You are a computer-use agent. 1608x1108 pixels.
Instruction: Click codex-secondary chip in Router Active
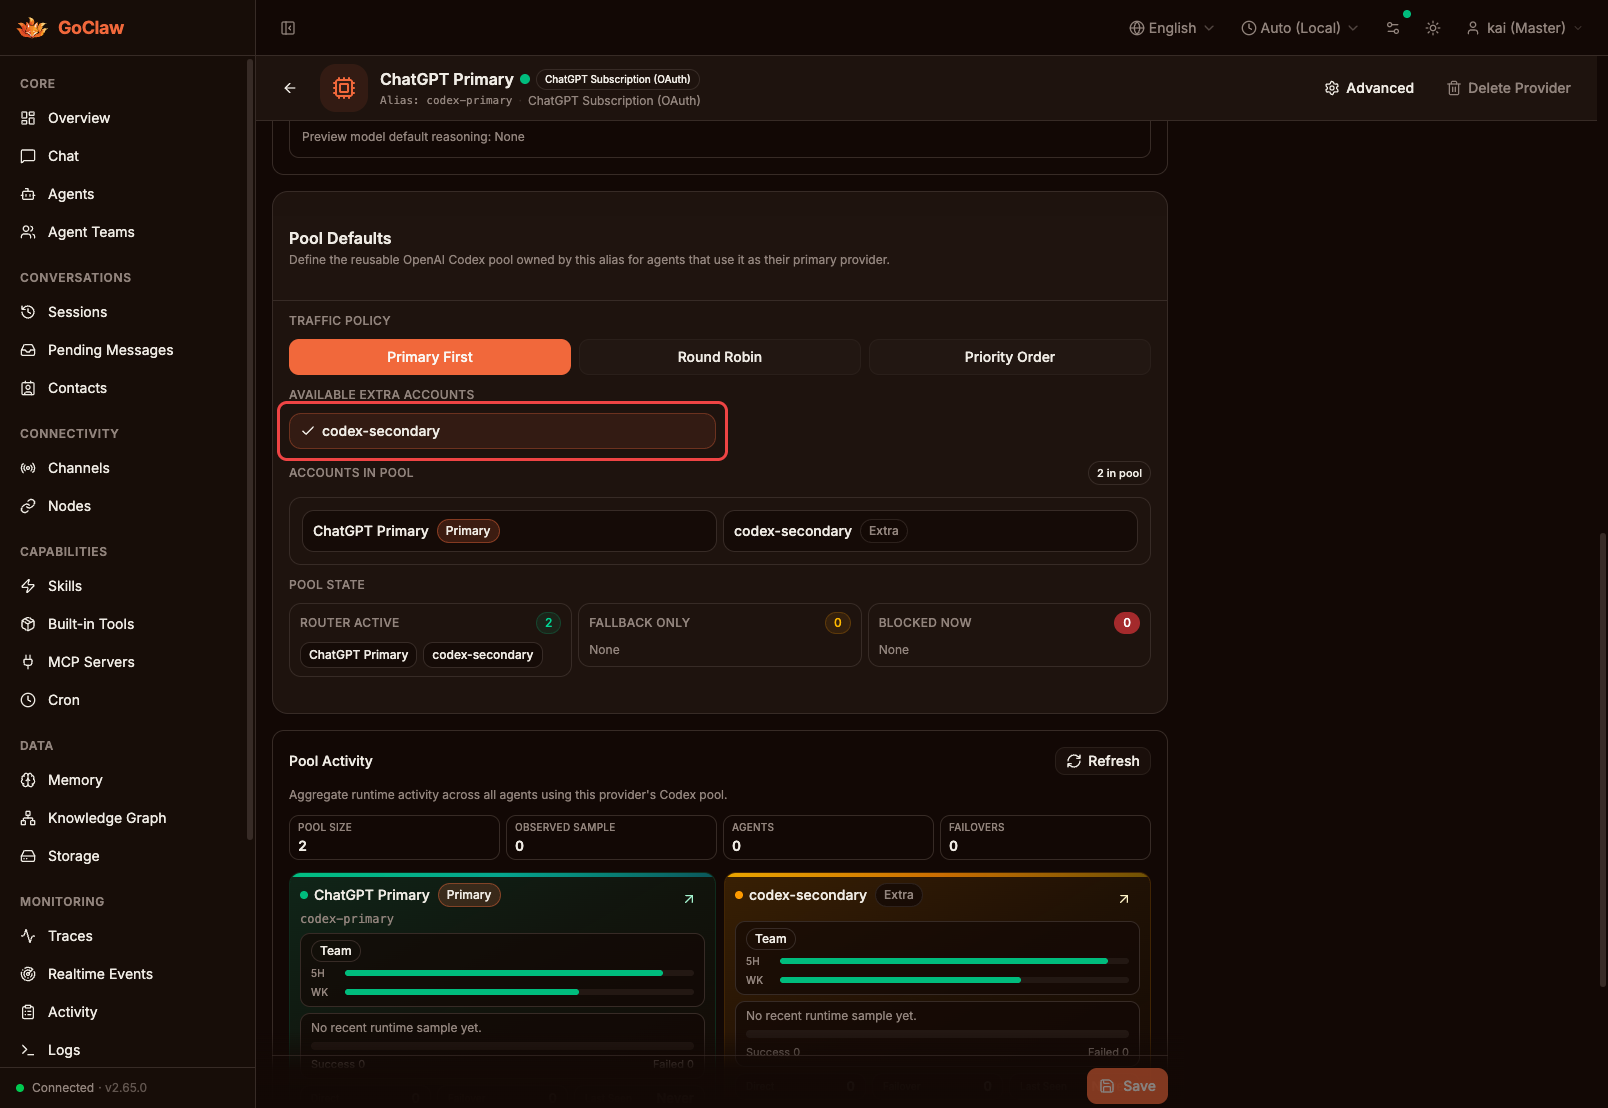[x=483, y=655]
